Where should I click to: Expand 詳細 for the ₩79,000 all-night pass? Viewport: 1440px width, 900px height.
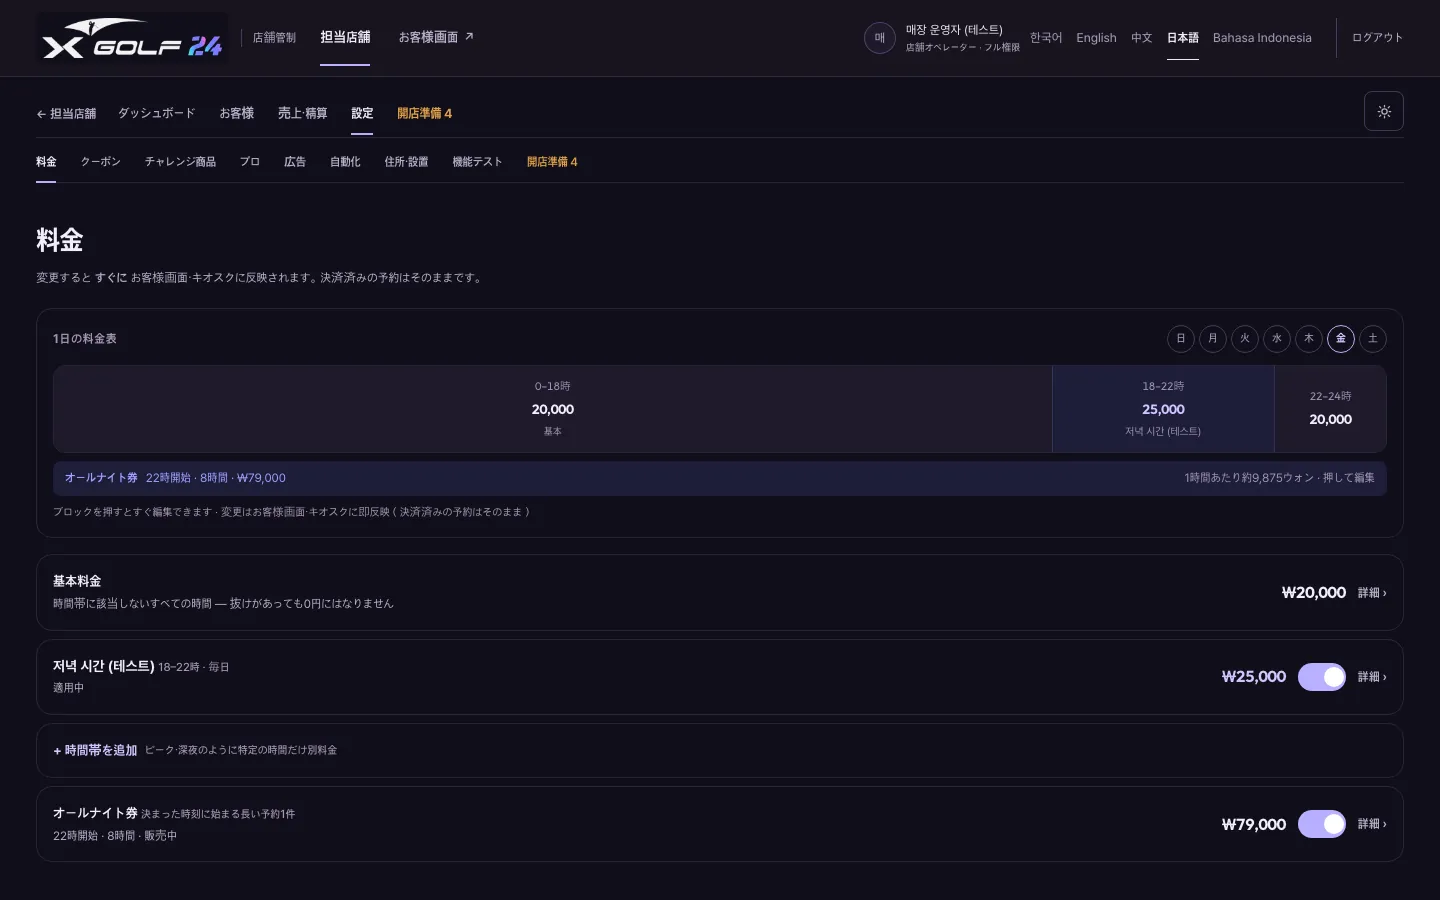1372,824
